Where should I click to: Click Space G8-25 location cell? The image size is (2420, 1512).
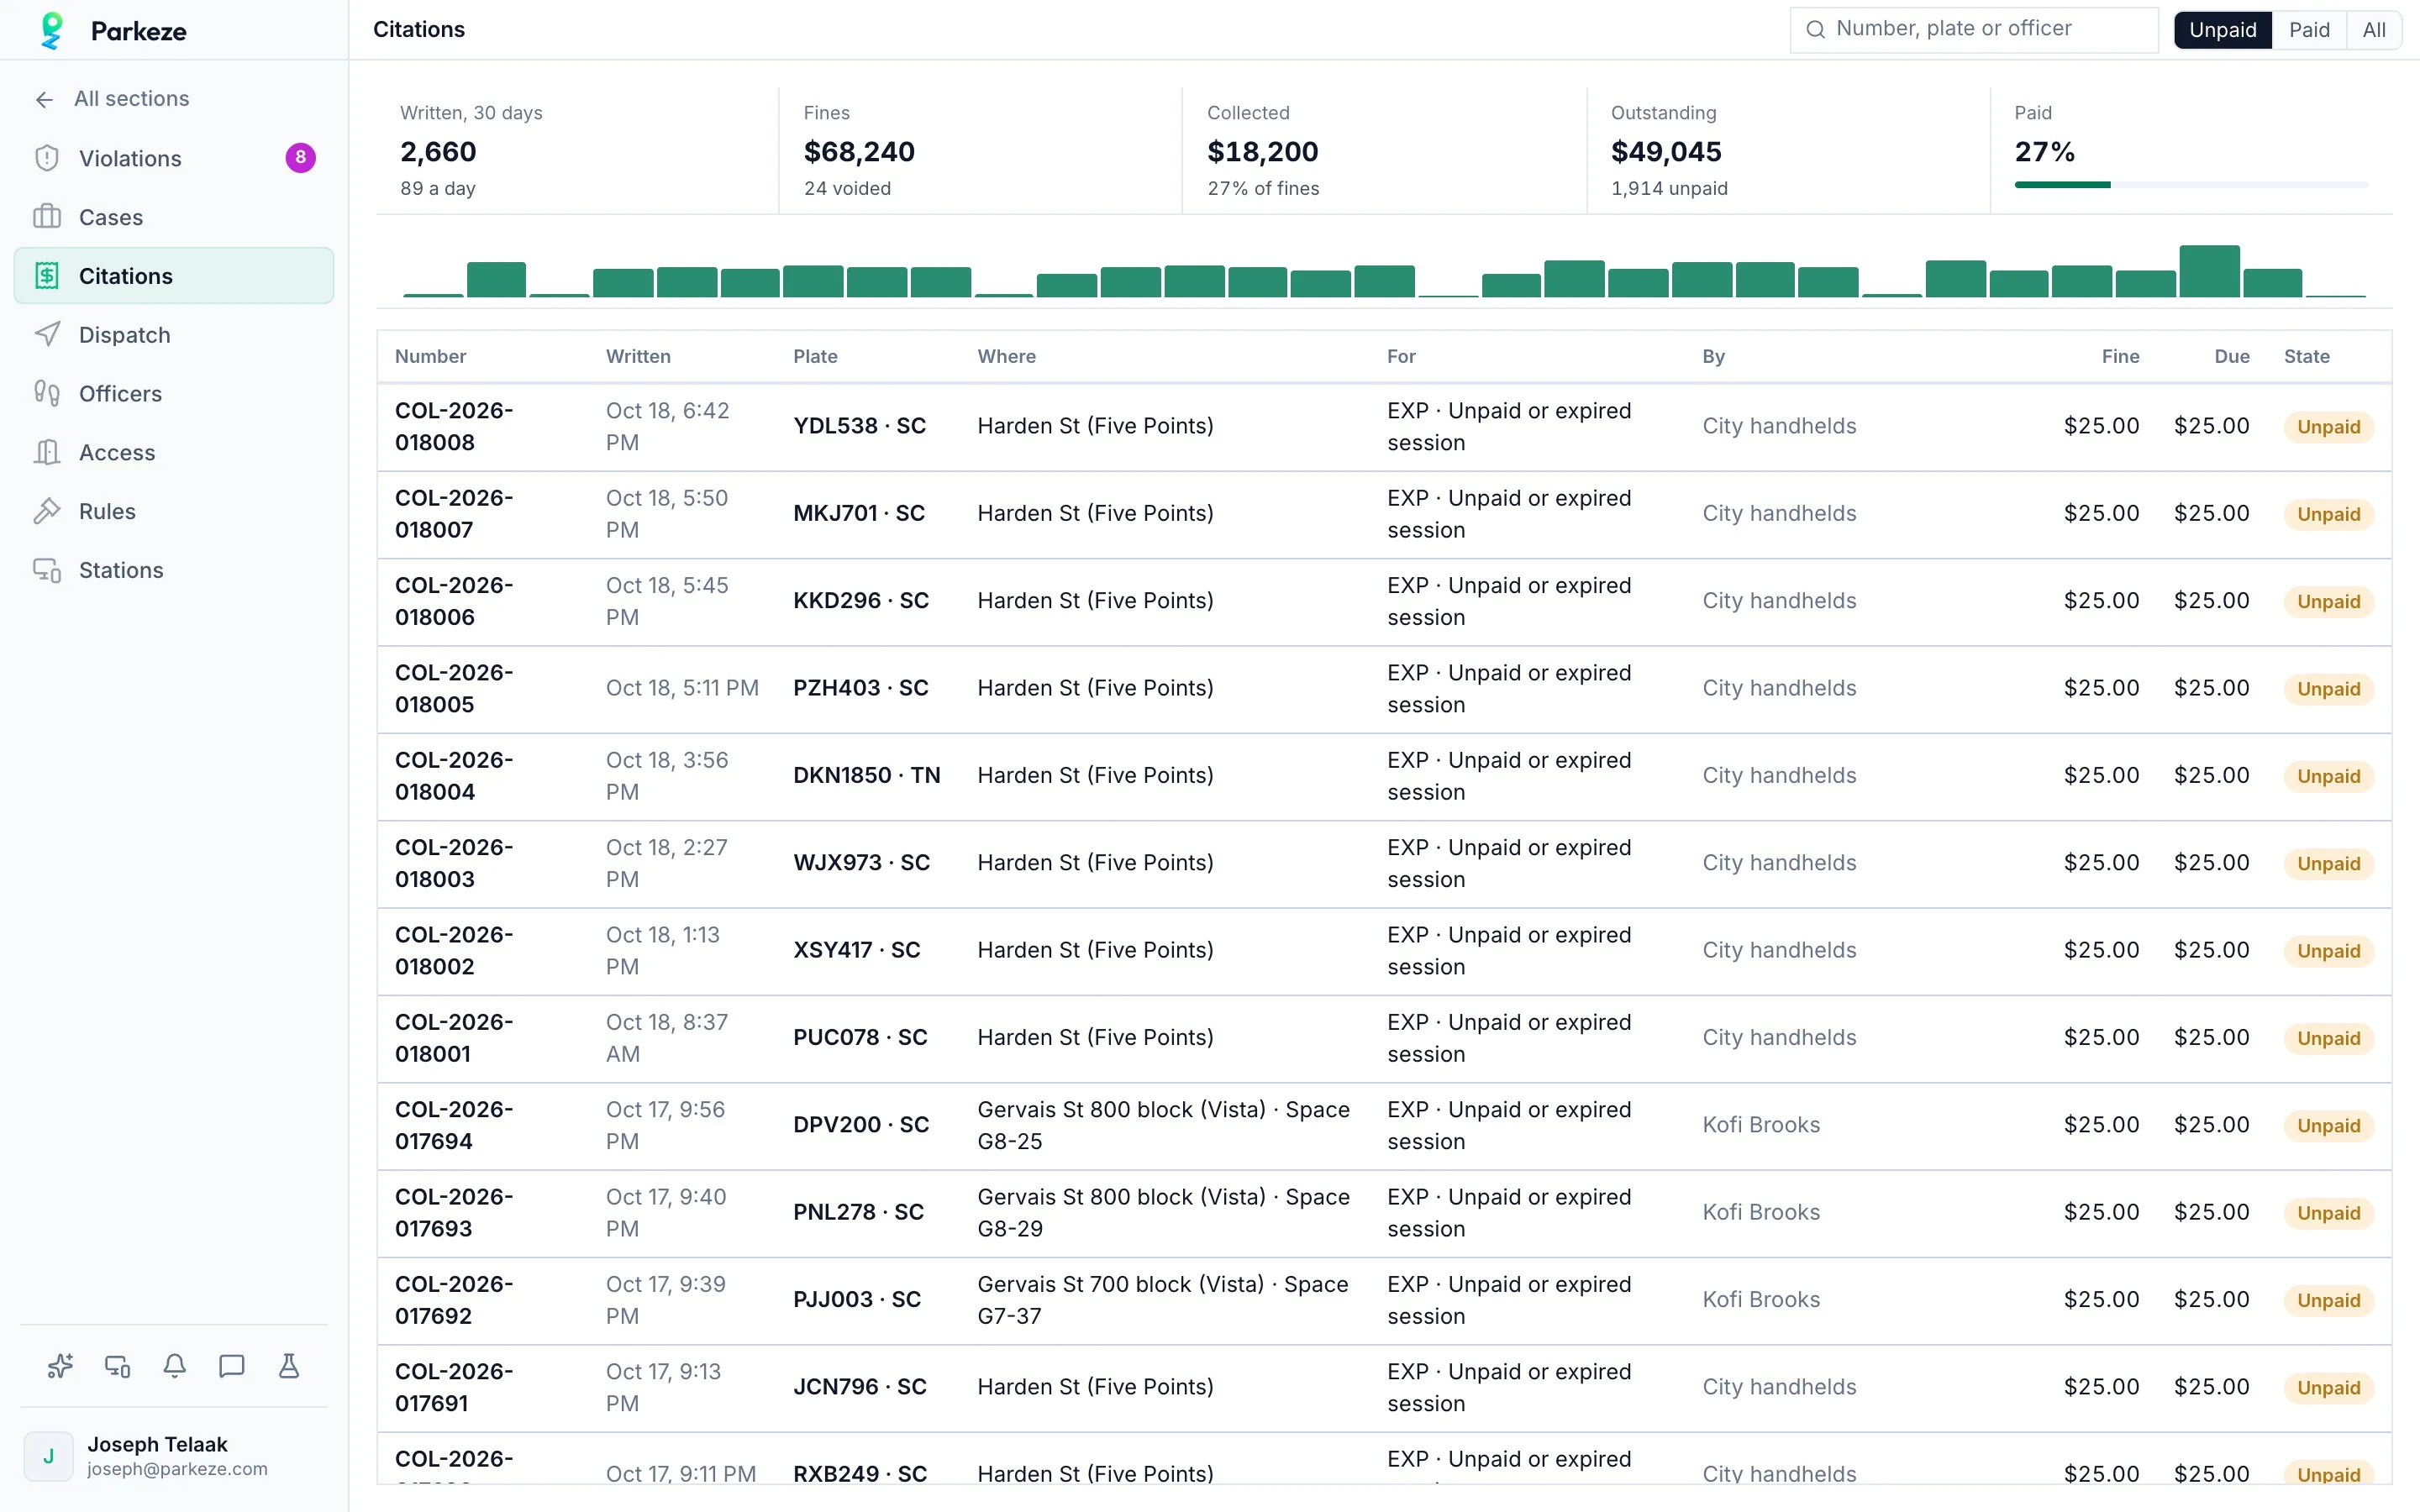(x=1164, y=1125)
